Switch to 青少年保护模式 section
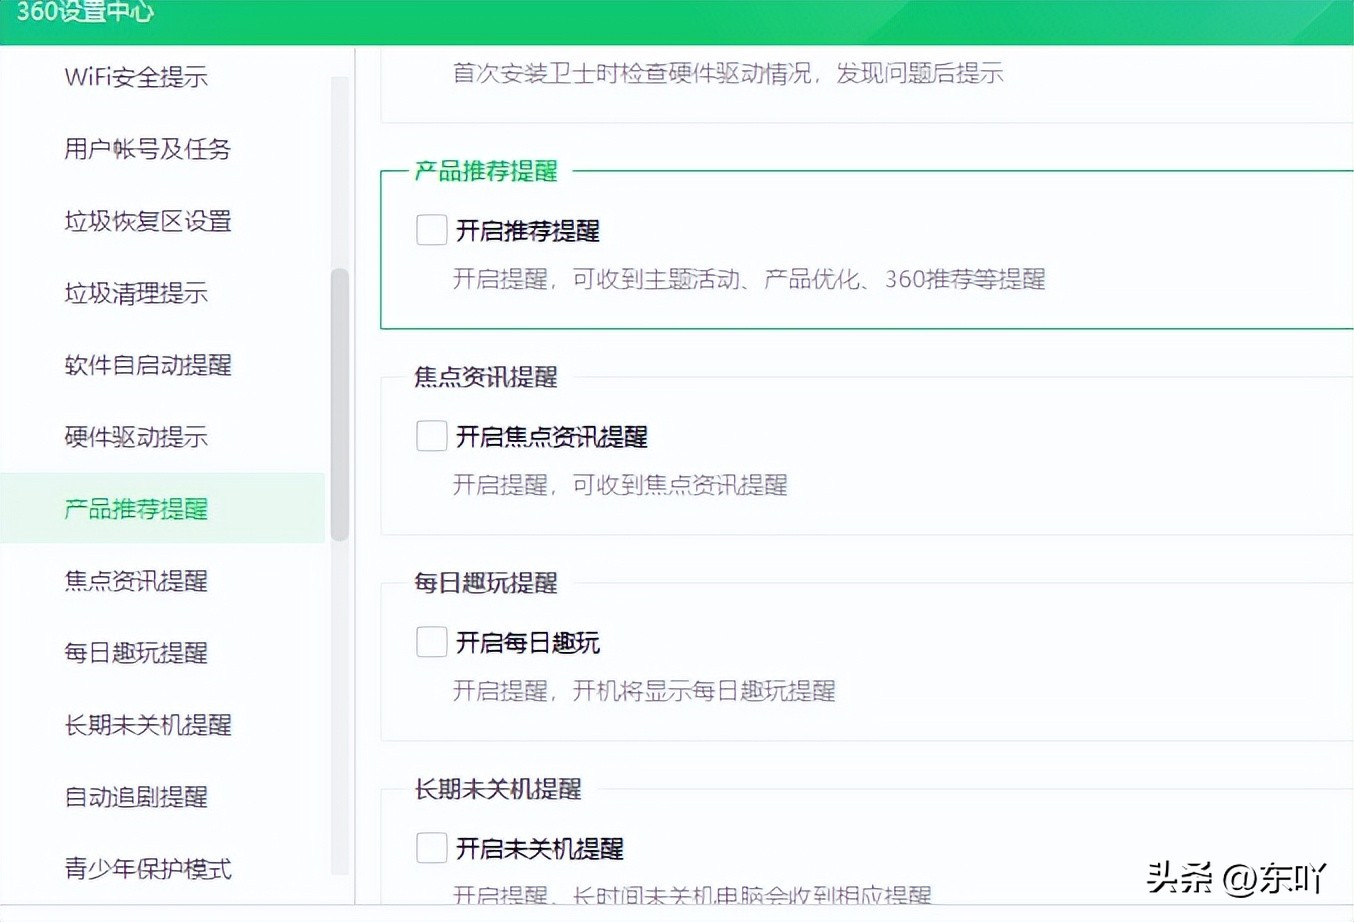This screenshot has height=922, width=1354. (147, 869)
